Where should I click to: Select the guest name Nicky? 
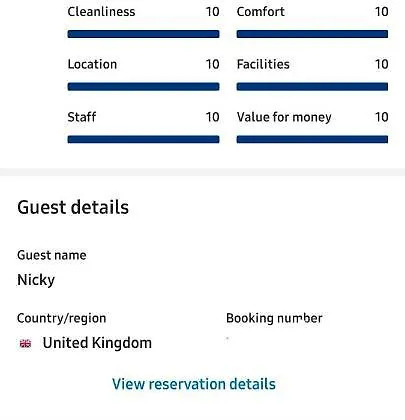(36, 280)
